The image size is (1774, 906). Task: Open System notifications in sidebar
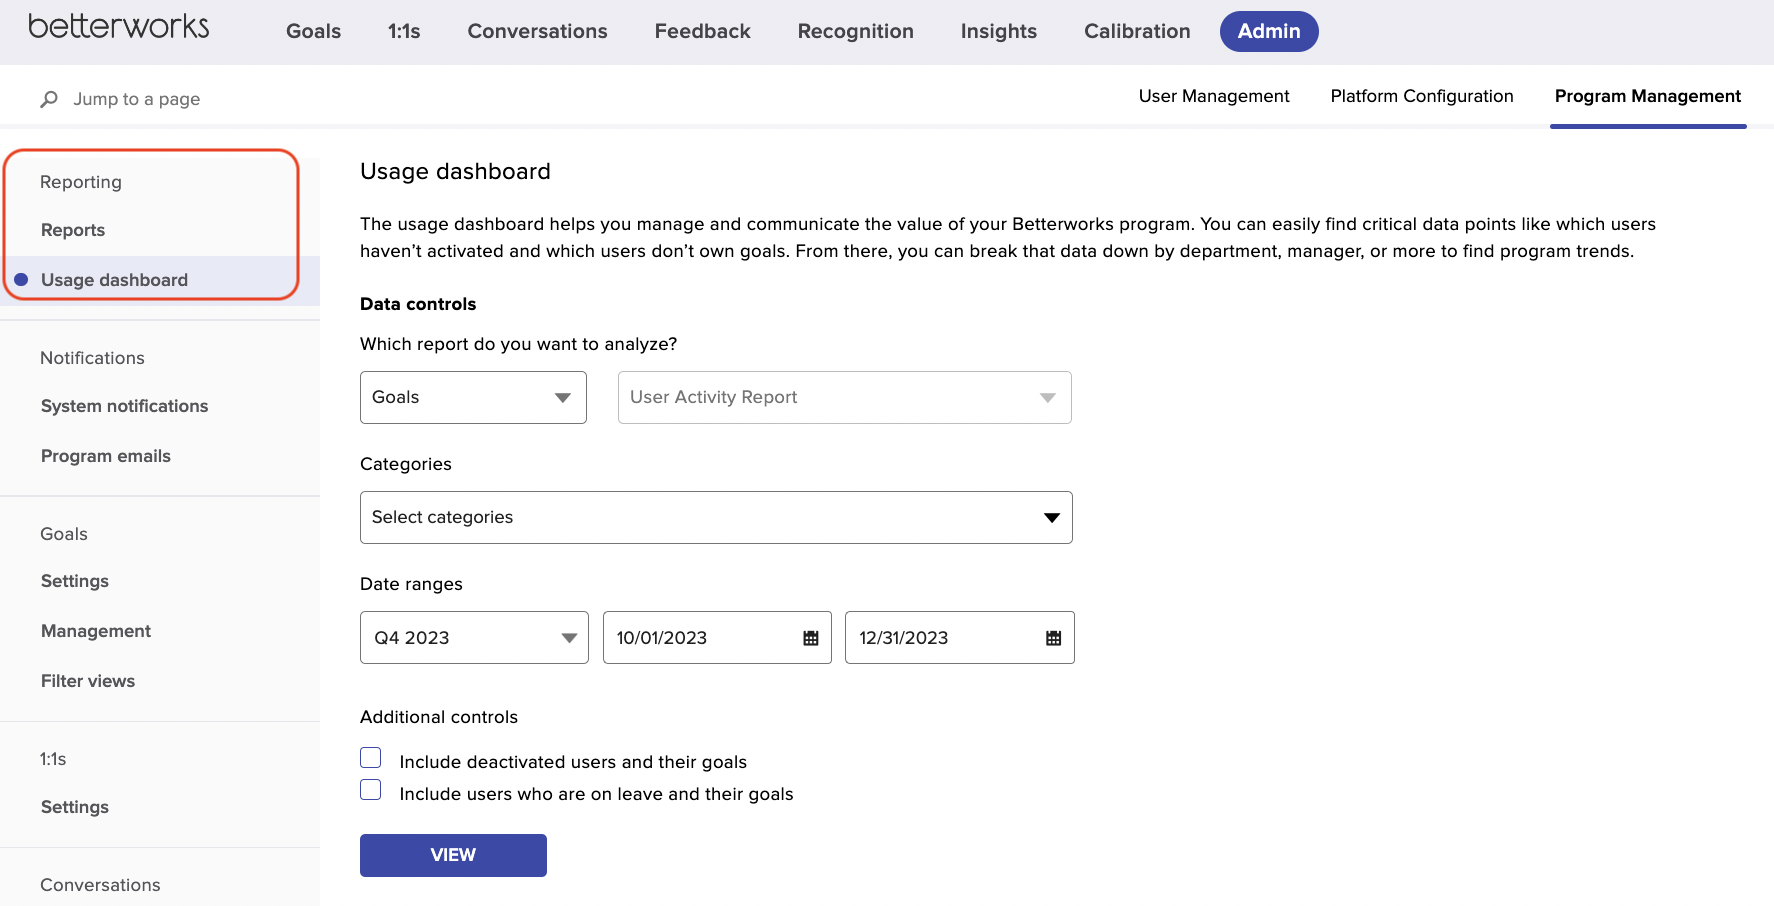click(x=125, y=406)
